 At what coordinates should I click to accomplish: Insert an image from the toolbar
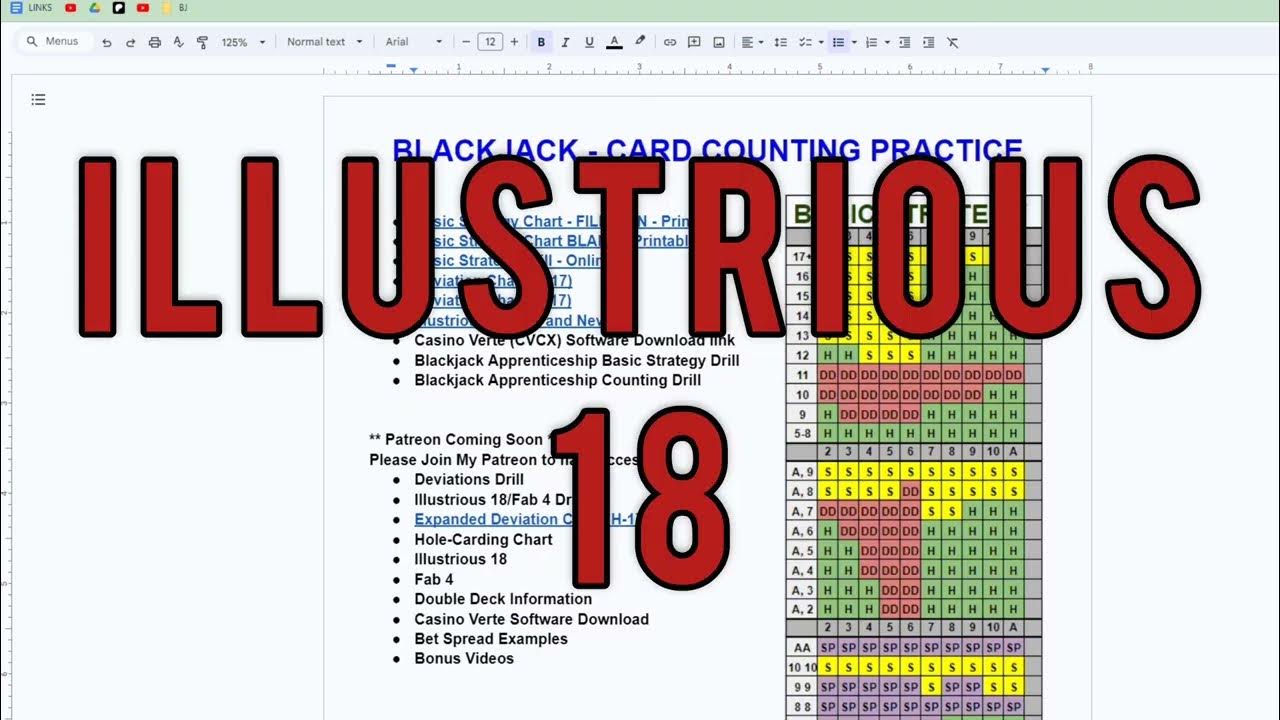click(718, 42)
